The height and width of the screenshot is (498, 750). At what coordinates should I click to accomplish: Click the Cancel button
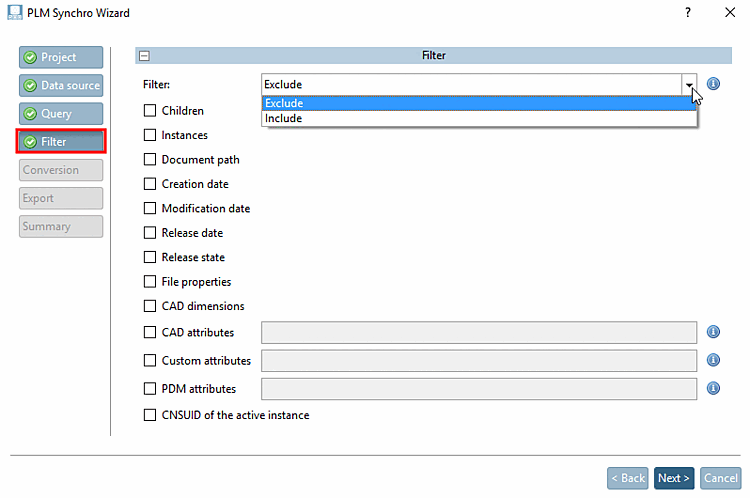720,478
